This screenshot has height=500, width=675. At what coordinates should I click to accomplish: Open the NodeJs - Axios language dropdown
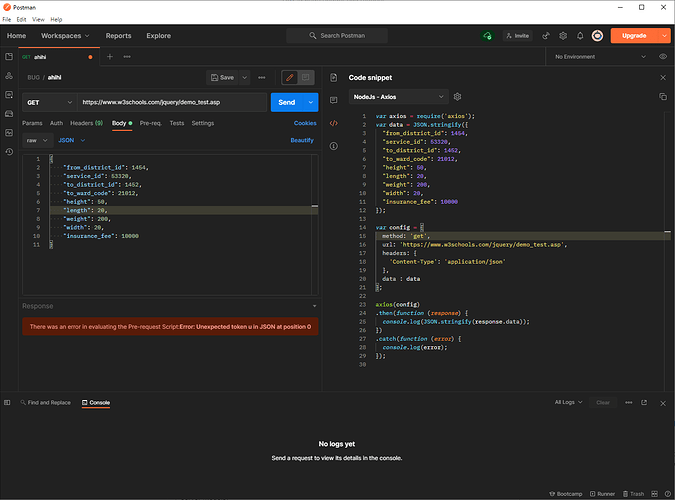point(399,97)
